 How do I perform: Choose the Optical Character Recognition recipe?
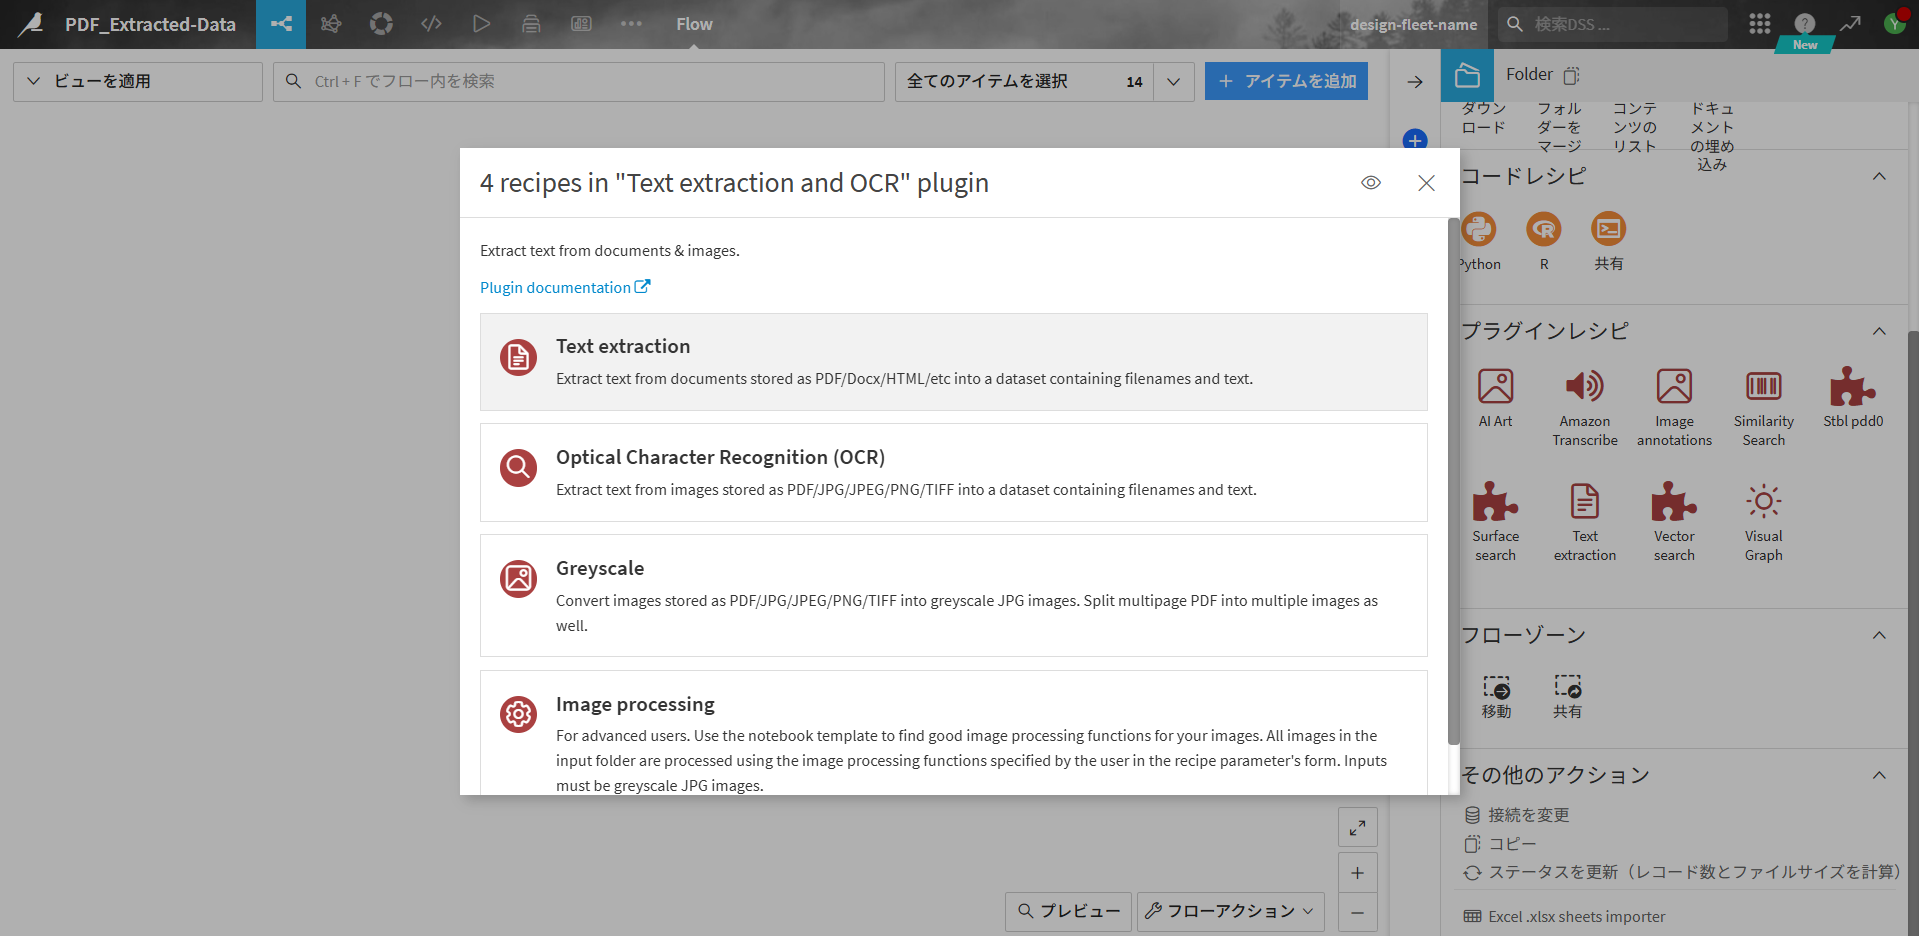952,472
